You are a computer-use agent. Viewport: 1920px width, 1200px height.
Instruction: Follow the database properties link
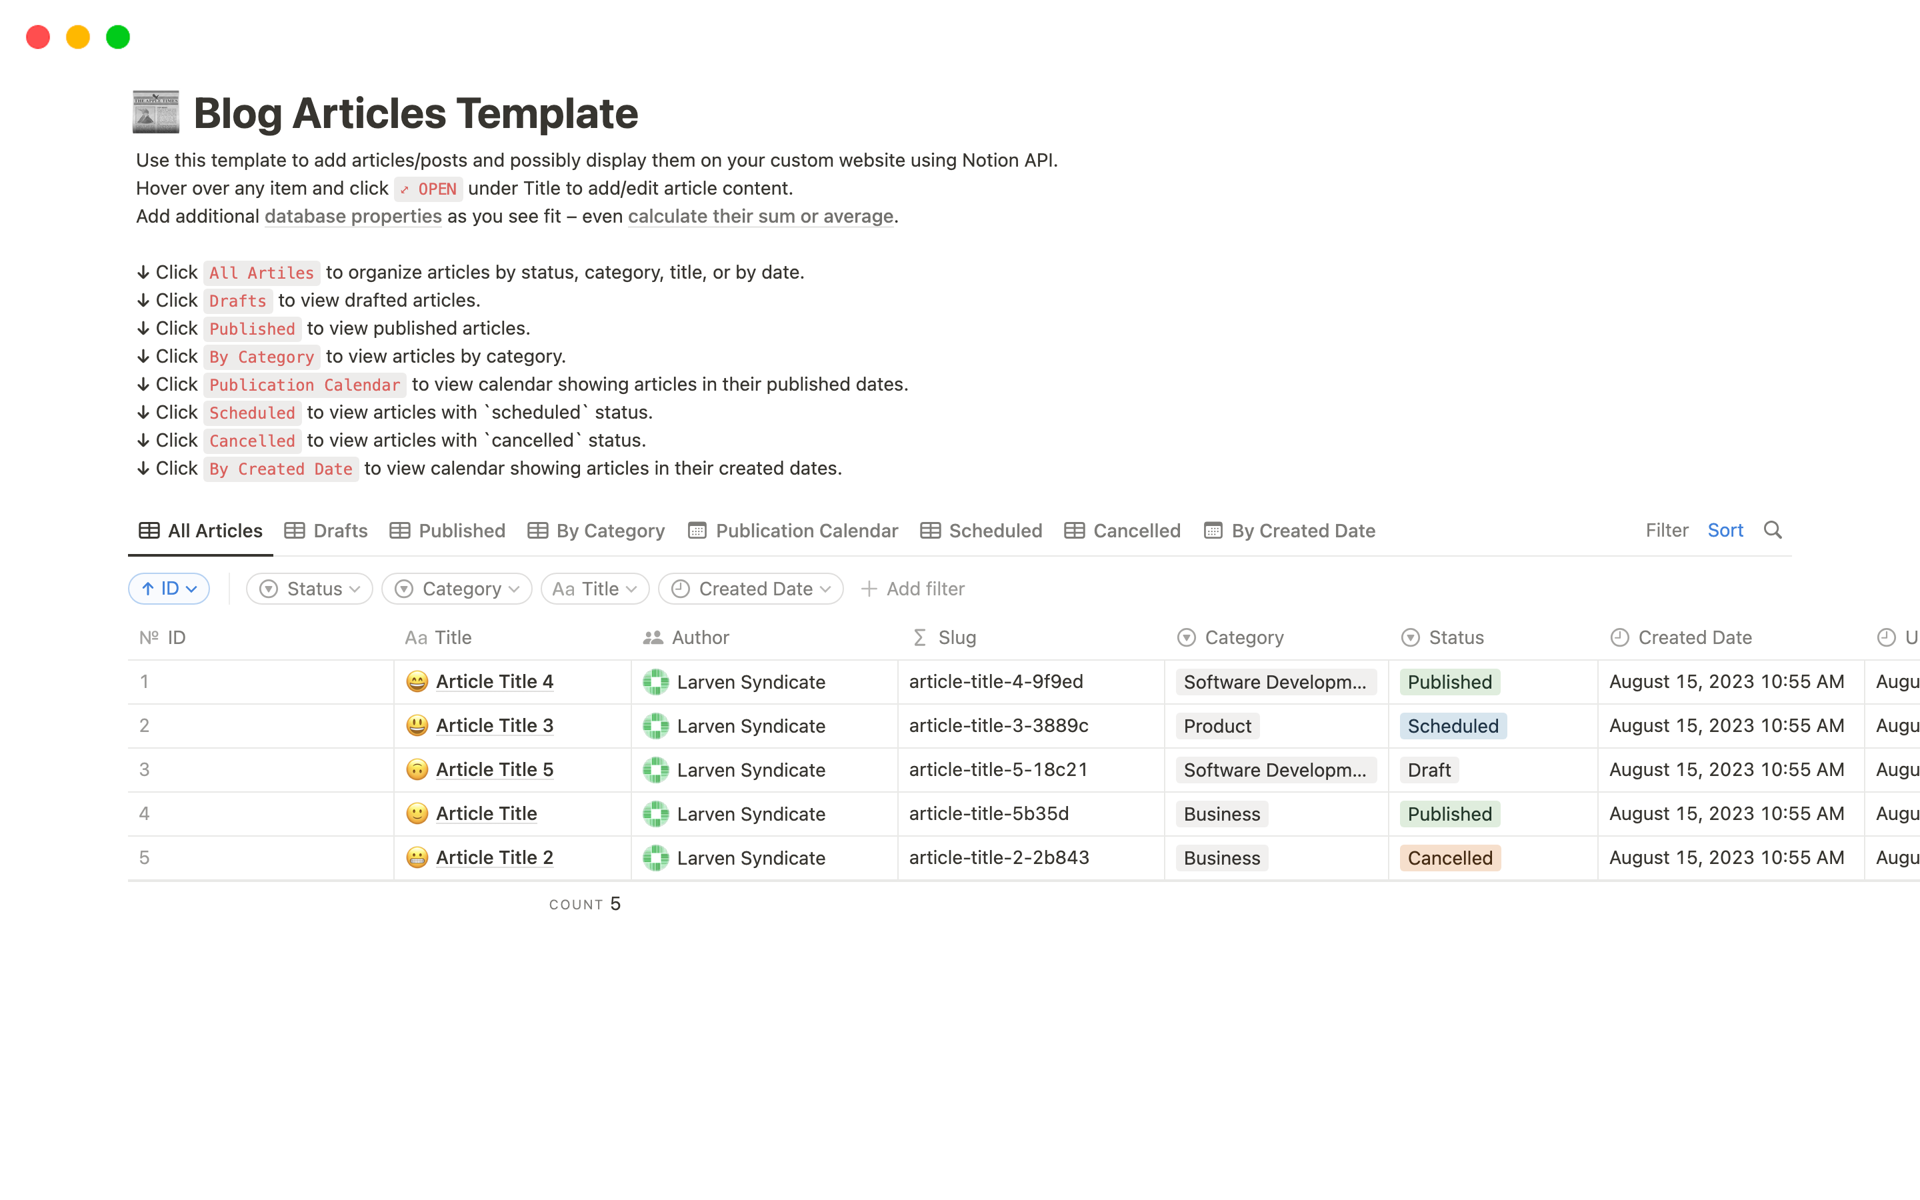click(353, 216)
